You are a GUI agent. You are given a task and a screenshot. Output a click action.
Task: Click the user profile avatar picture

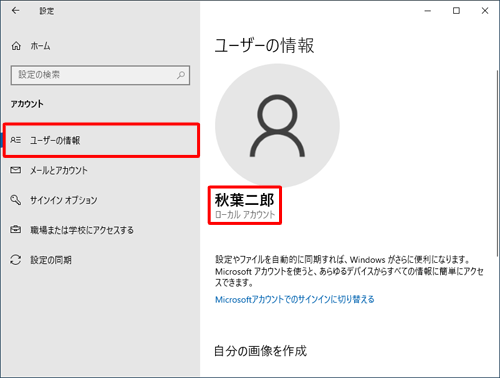click(x=277, y=126)
